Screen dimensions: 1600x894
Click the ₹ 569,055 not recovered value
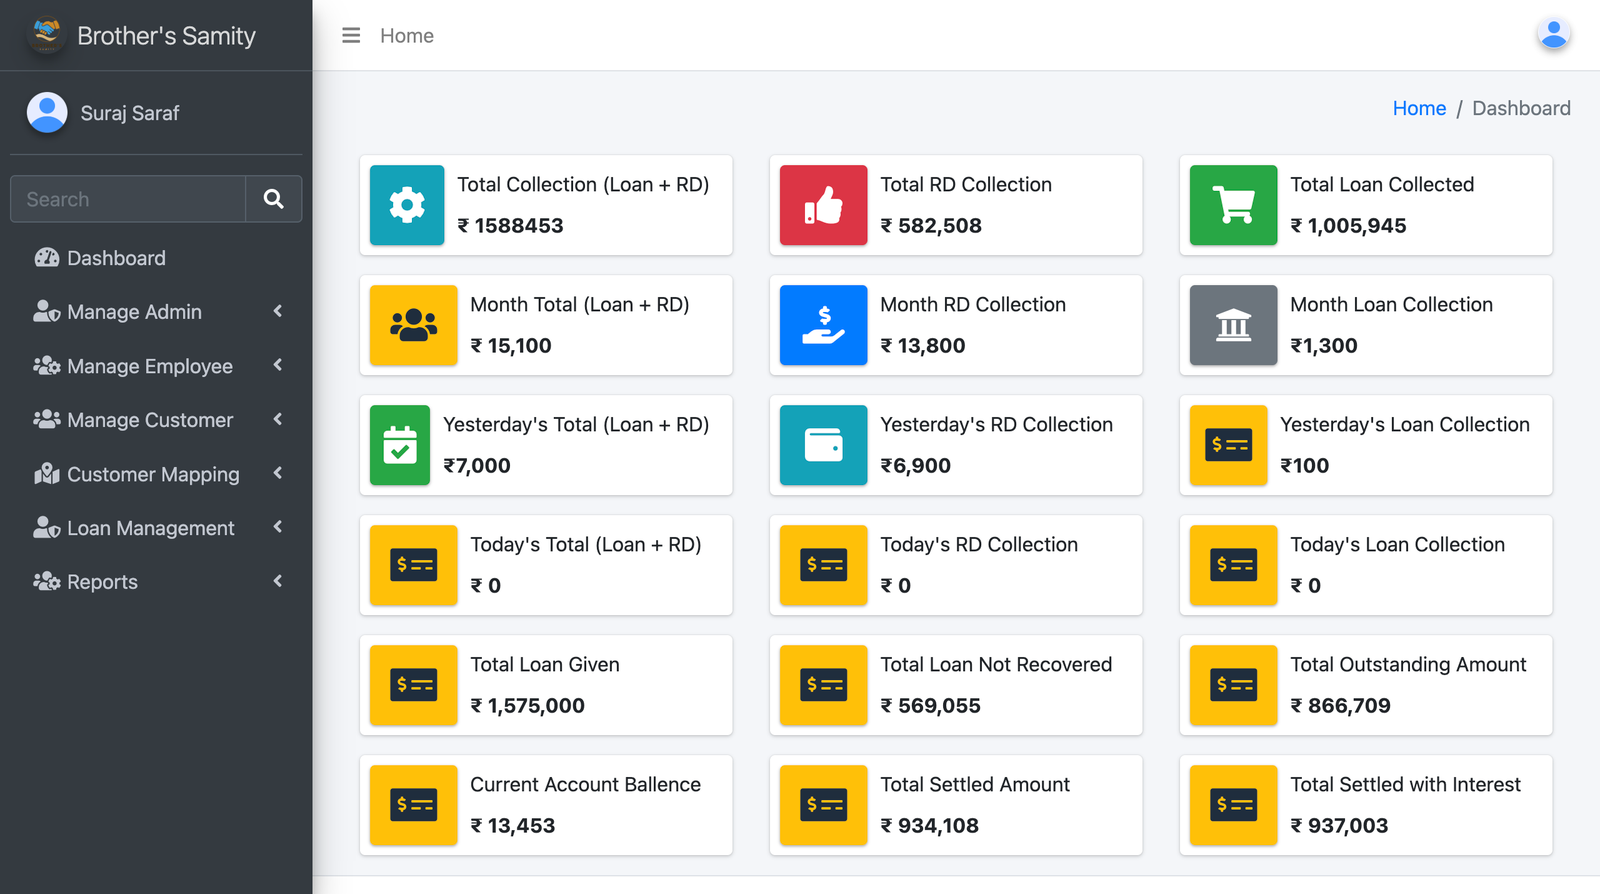pos(930,706)
